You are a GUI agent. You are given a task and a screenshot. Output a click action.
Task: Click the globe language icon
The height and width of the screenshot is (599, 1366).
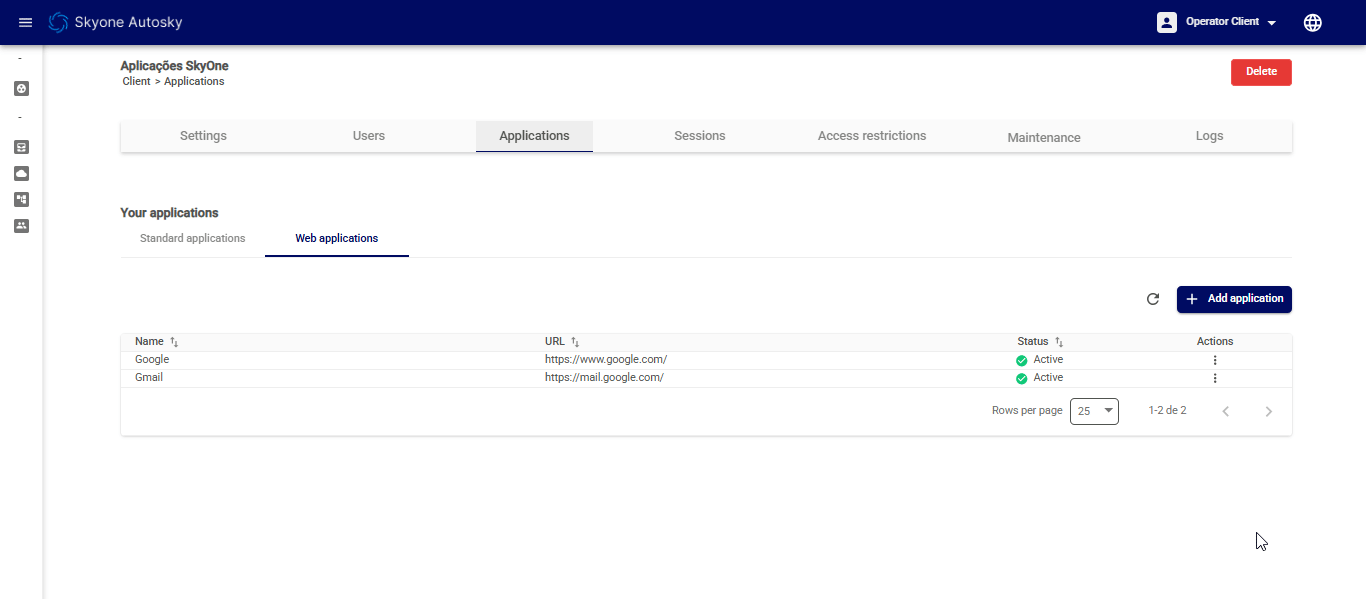coord(1313,22)
